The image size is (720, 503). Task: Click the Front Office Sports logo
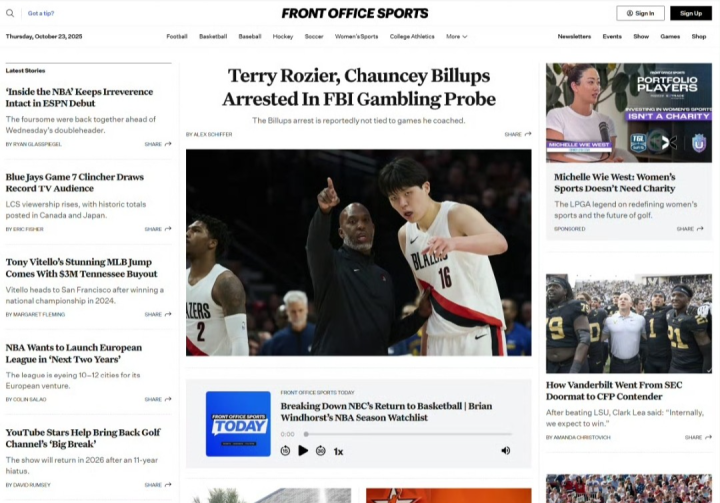point(355,13)
